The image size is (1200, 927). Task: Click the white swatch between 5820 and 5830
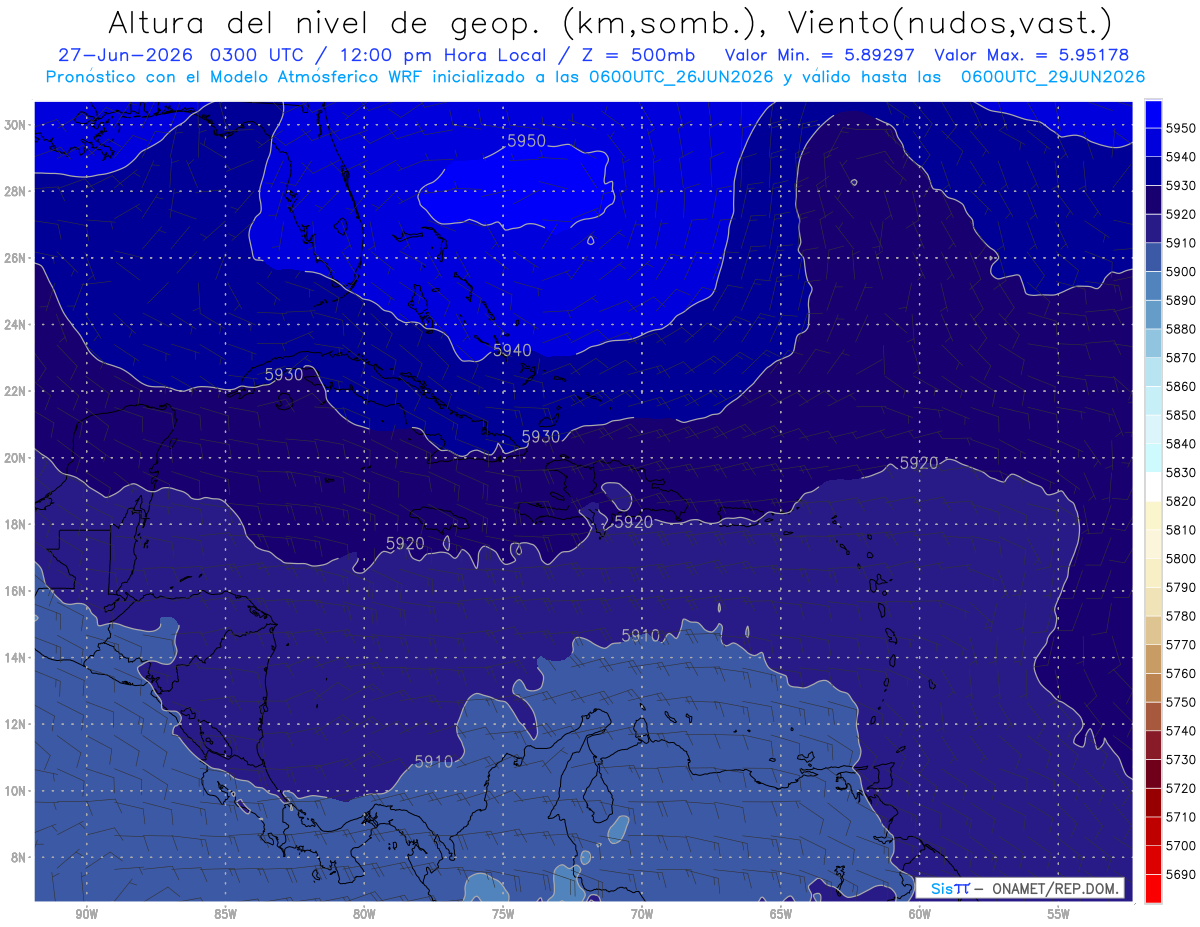tap(1153, 487)
